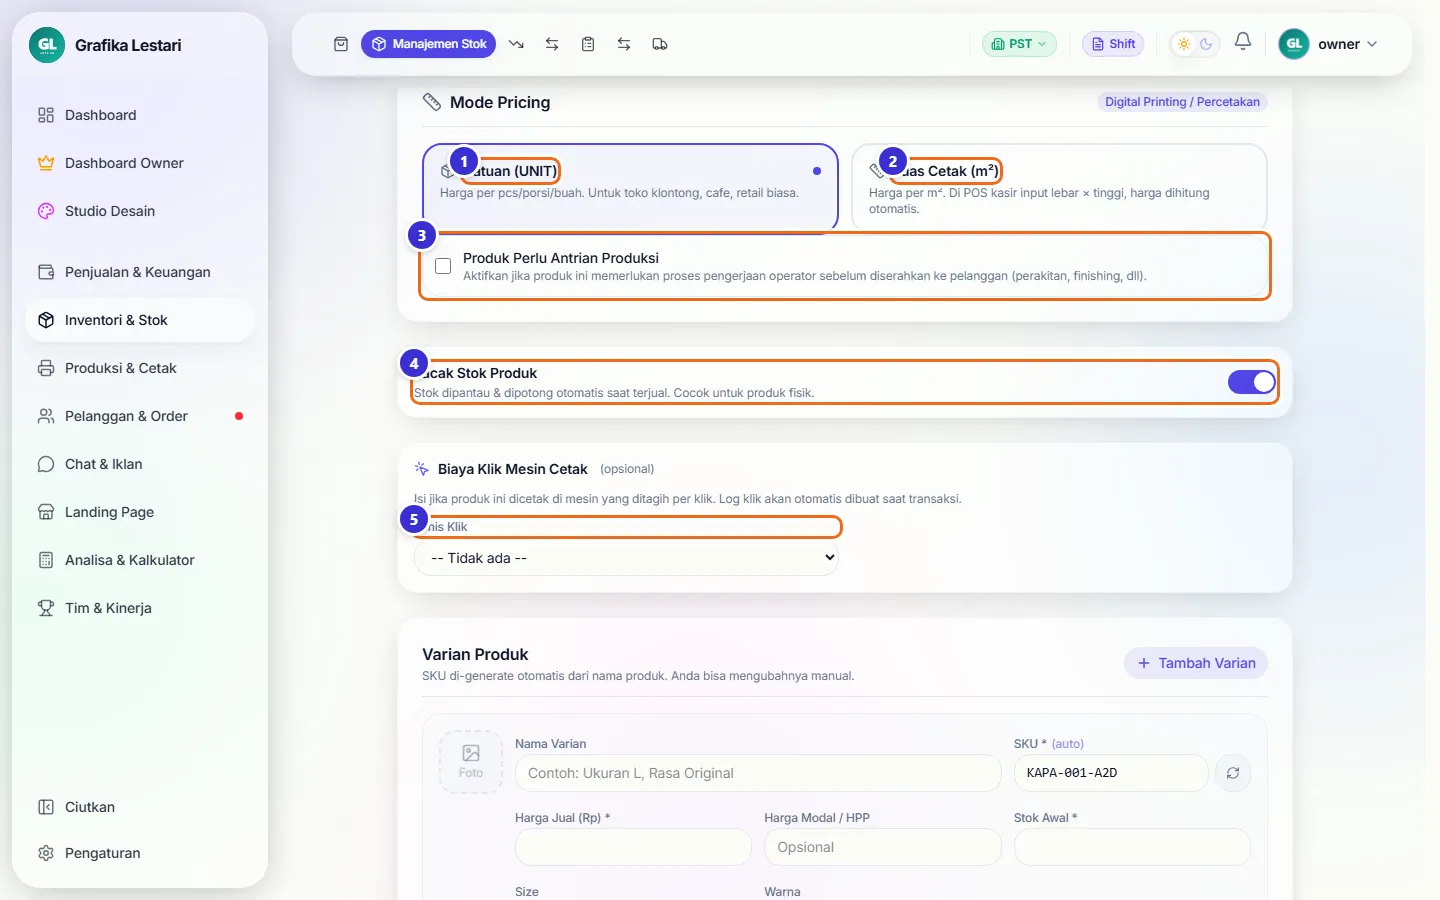Click the Harga Modal / HPP field
This screenshot has height=900, width=1440.
click(883, 847)
